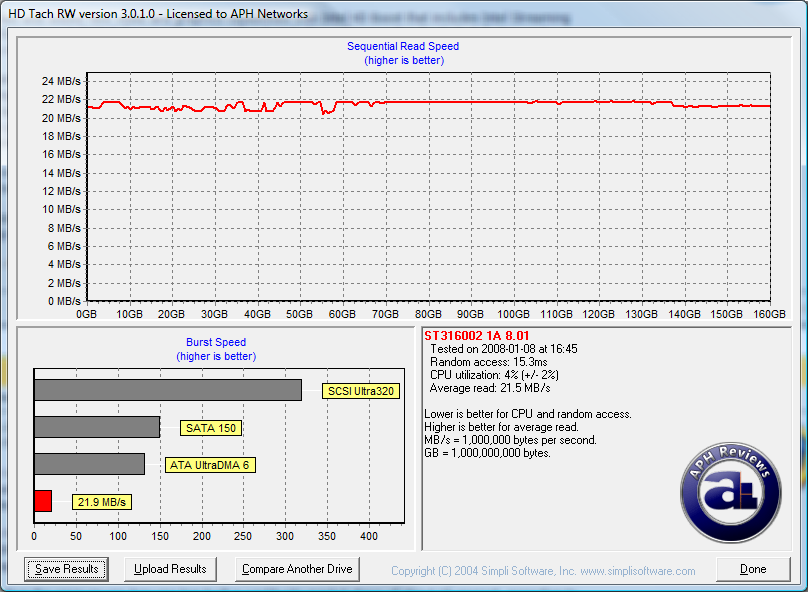Close the benchmark with Done
Viewport: 808px width, 592px height.
click(753, 569)
